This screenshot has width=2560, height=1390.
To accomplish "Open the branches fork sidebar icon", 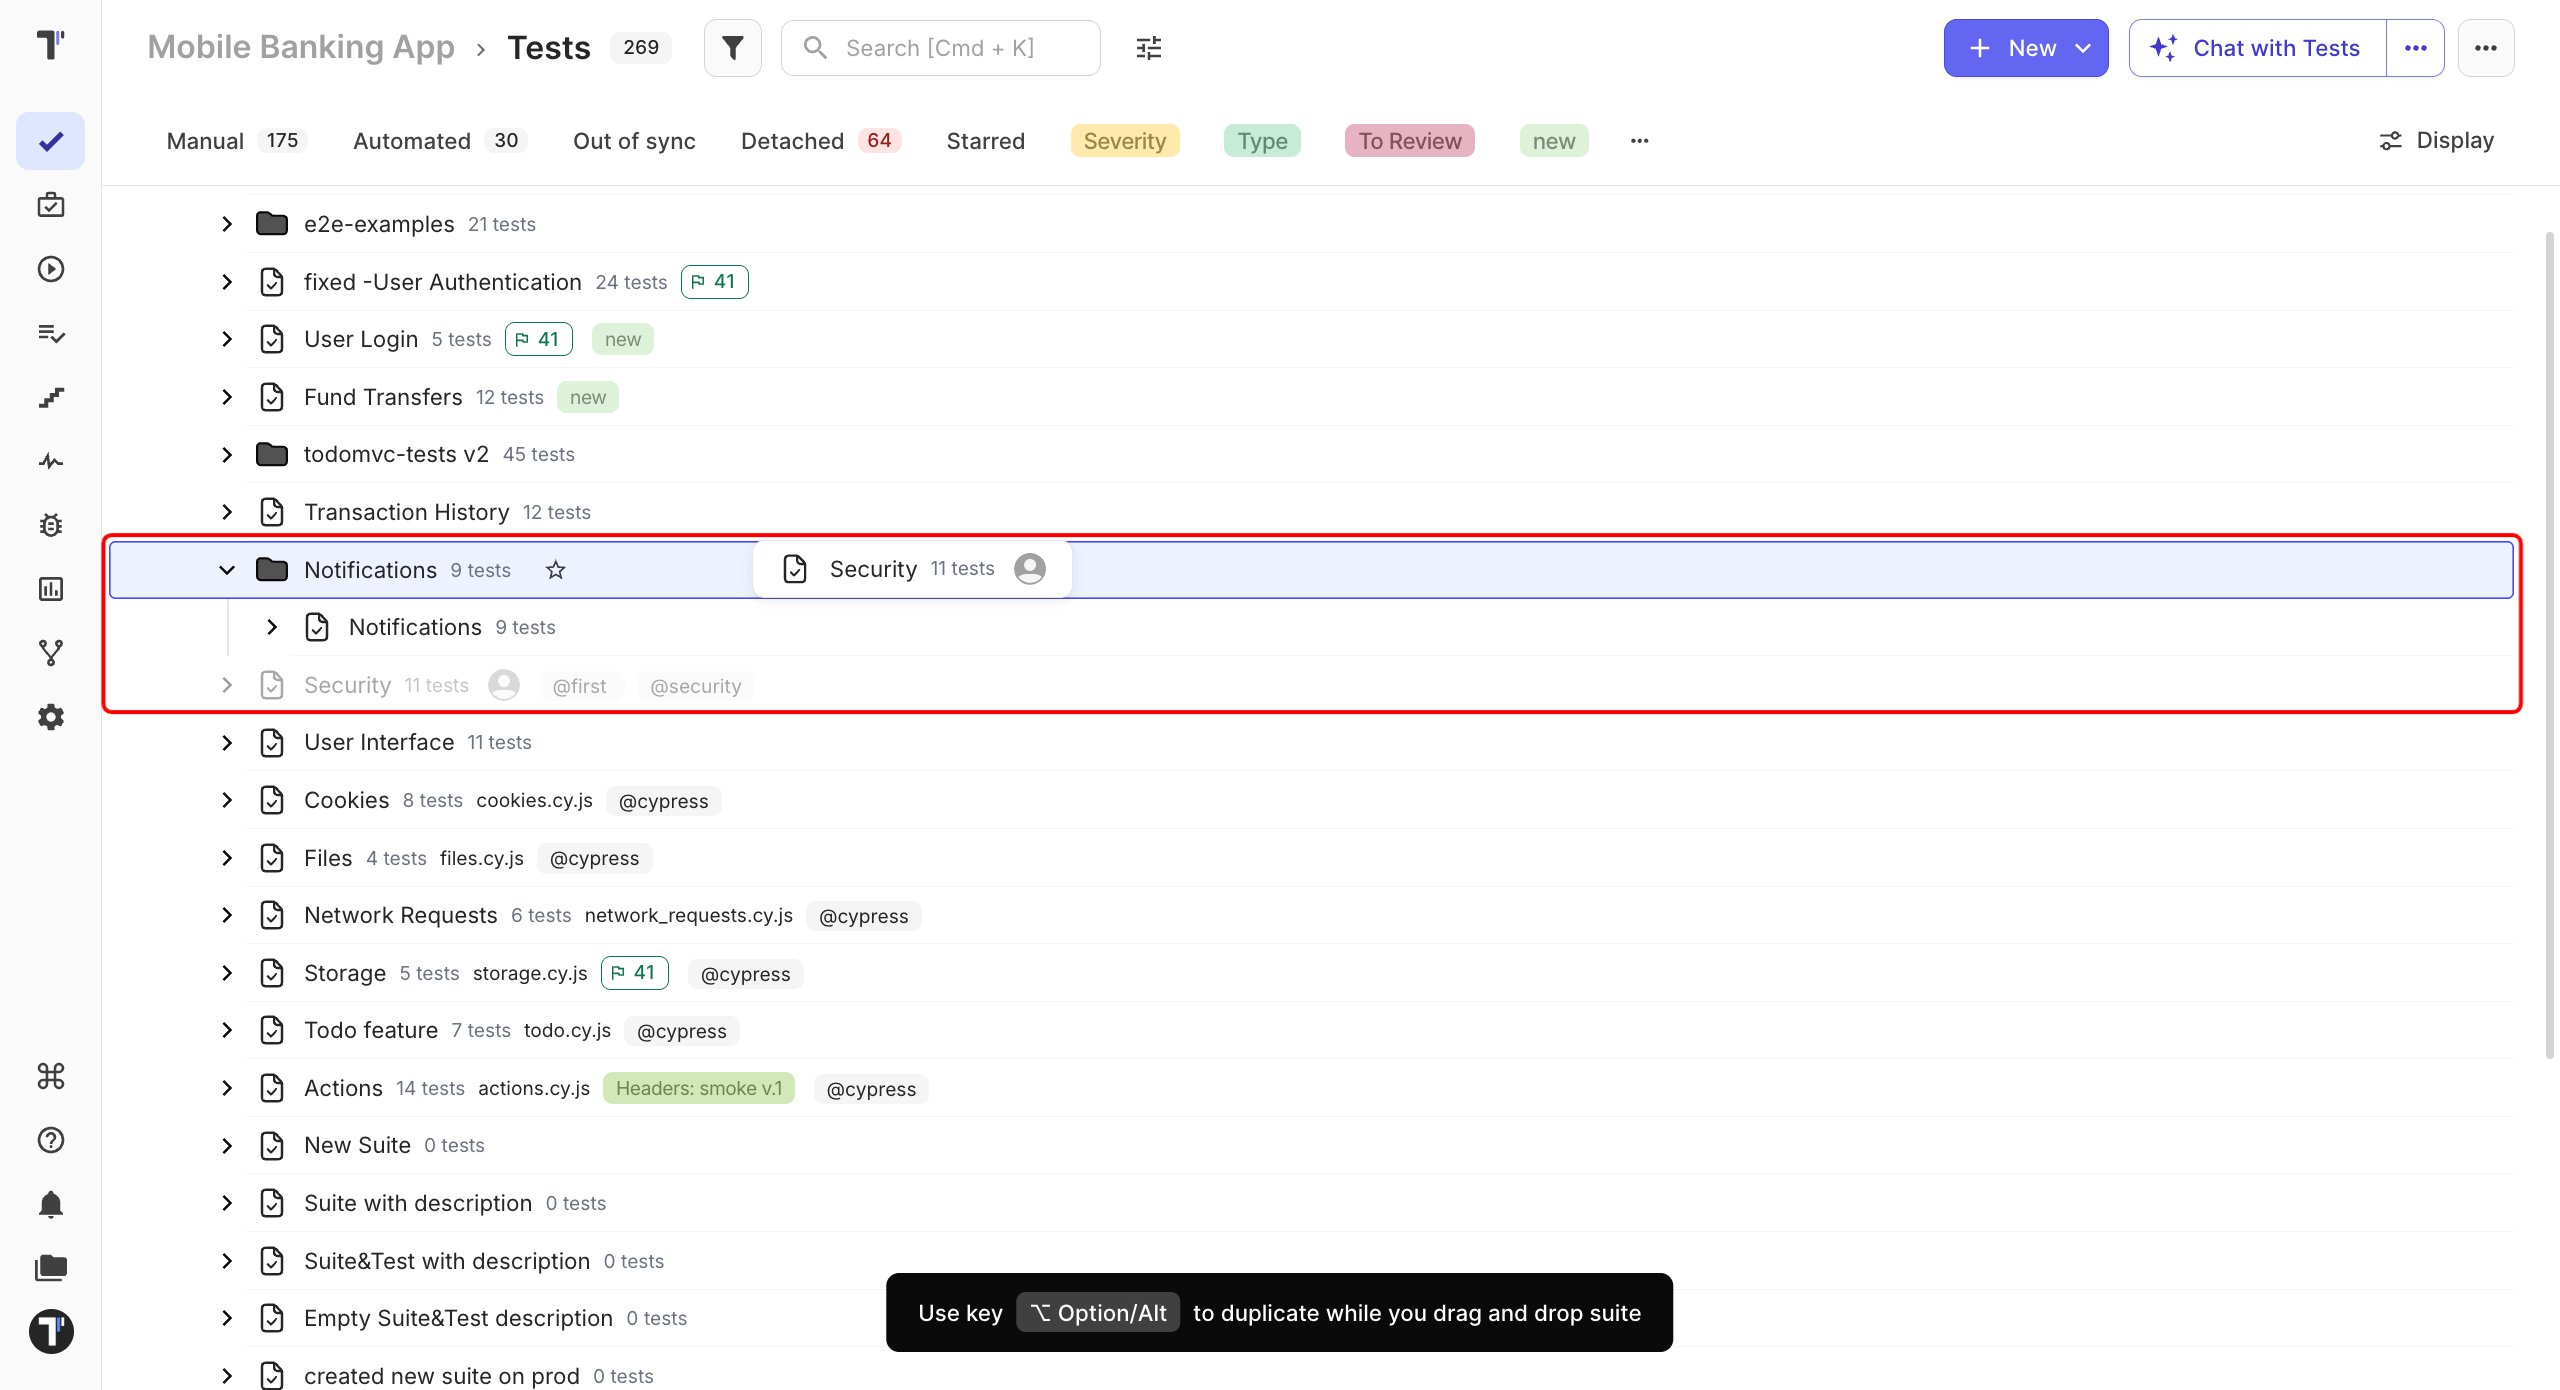I will point(51,653).
